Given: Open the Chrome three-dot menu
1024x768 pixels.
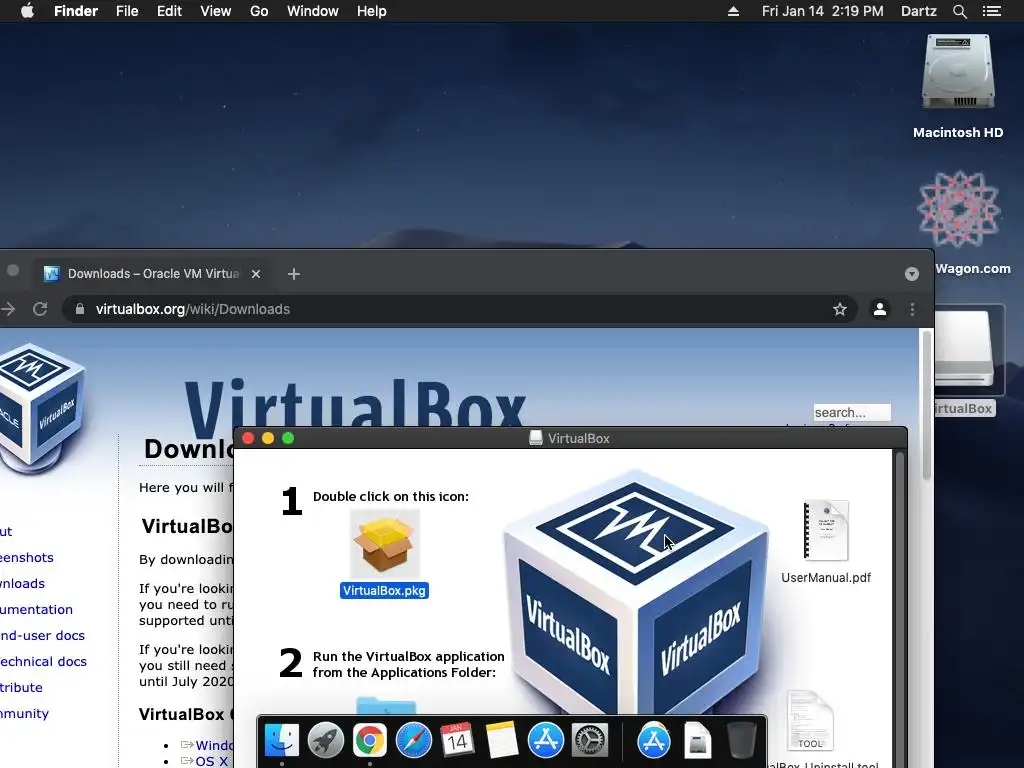Looking at the screenshot, I should click(x=912, y=310).
